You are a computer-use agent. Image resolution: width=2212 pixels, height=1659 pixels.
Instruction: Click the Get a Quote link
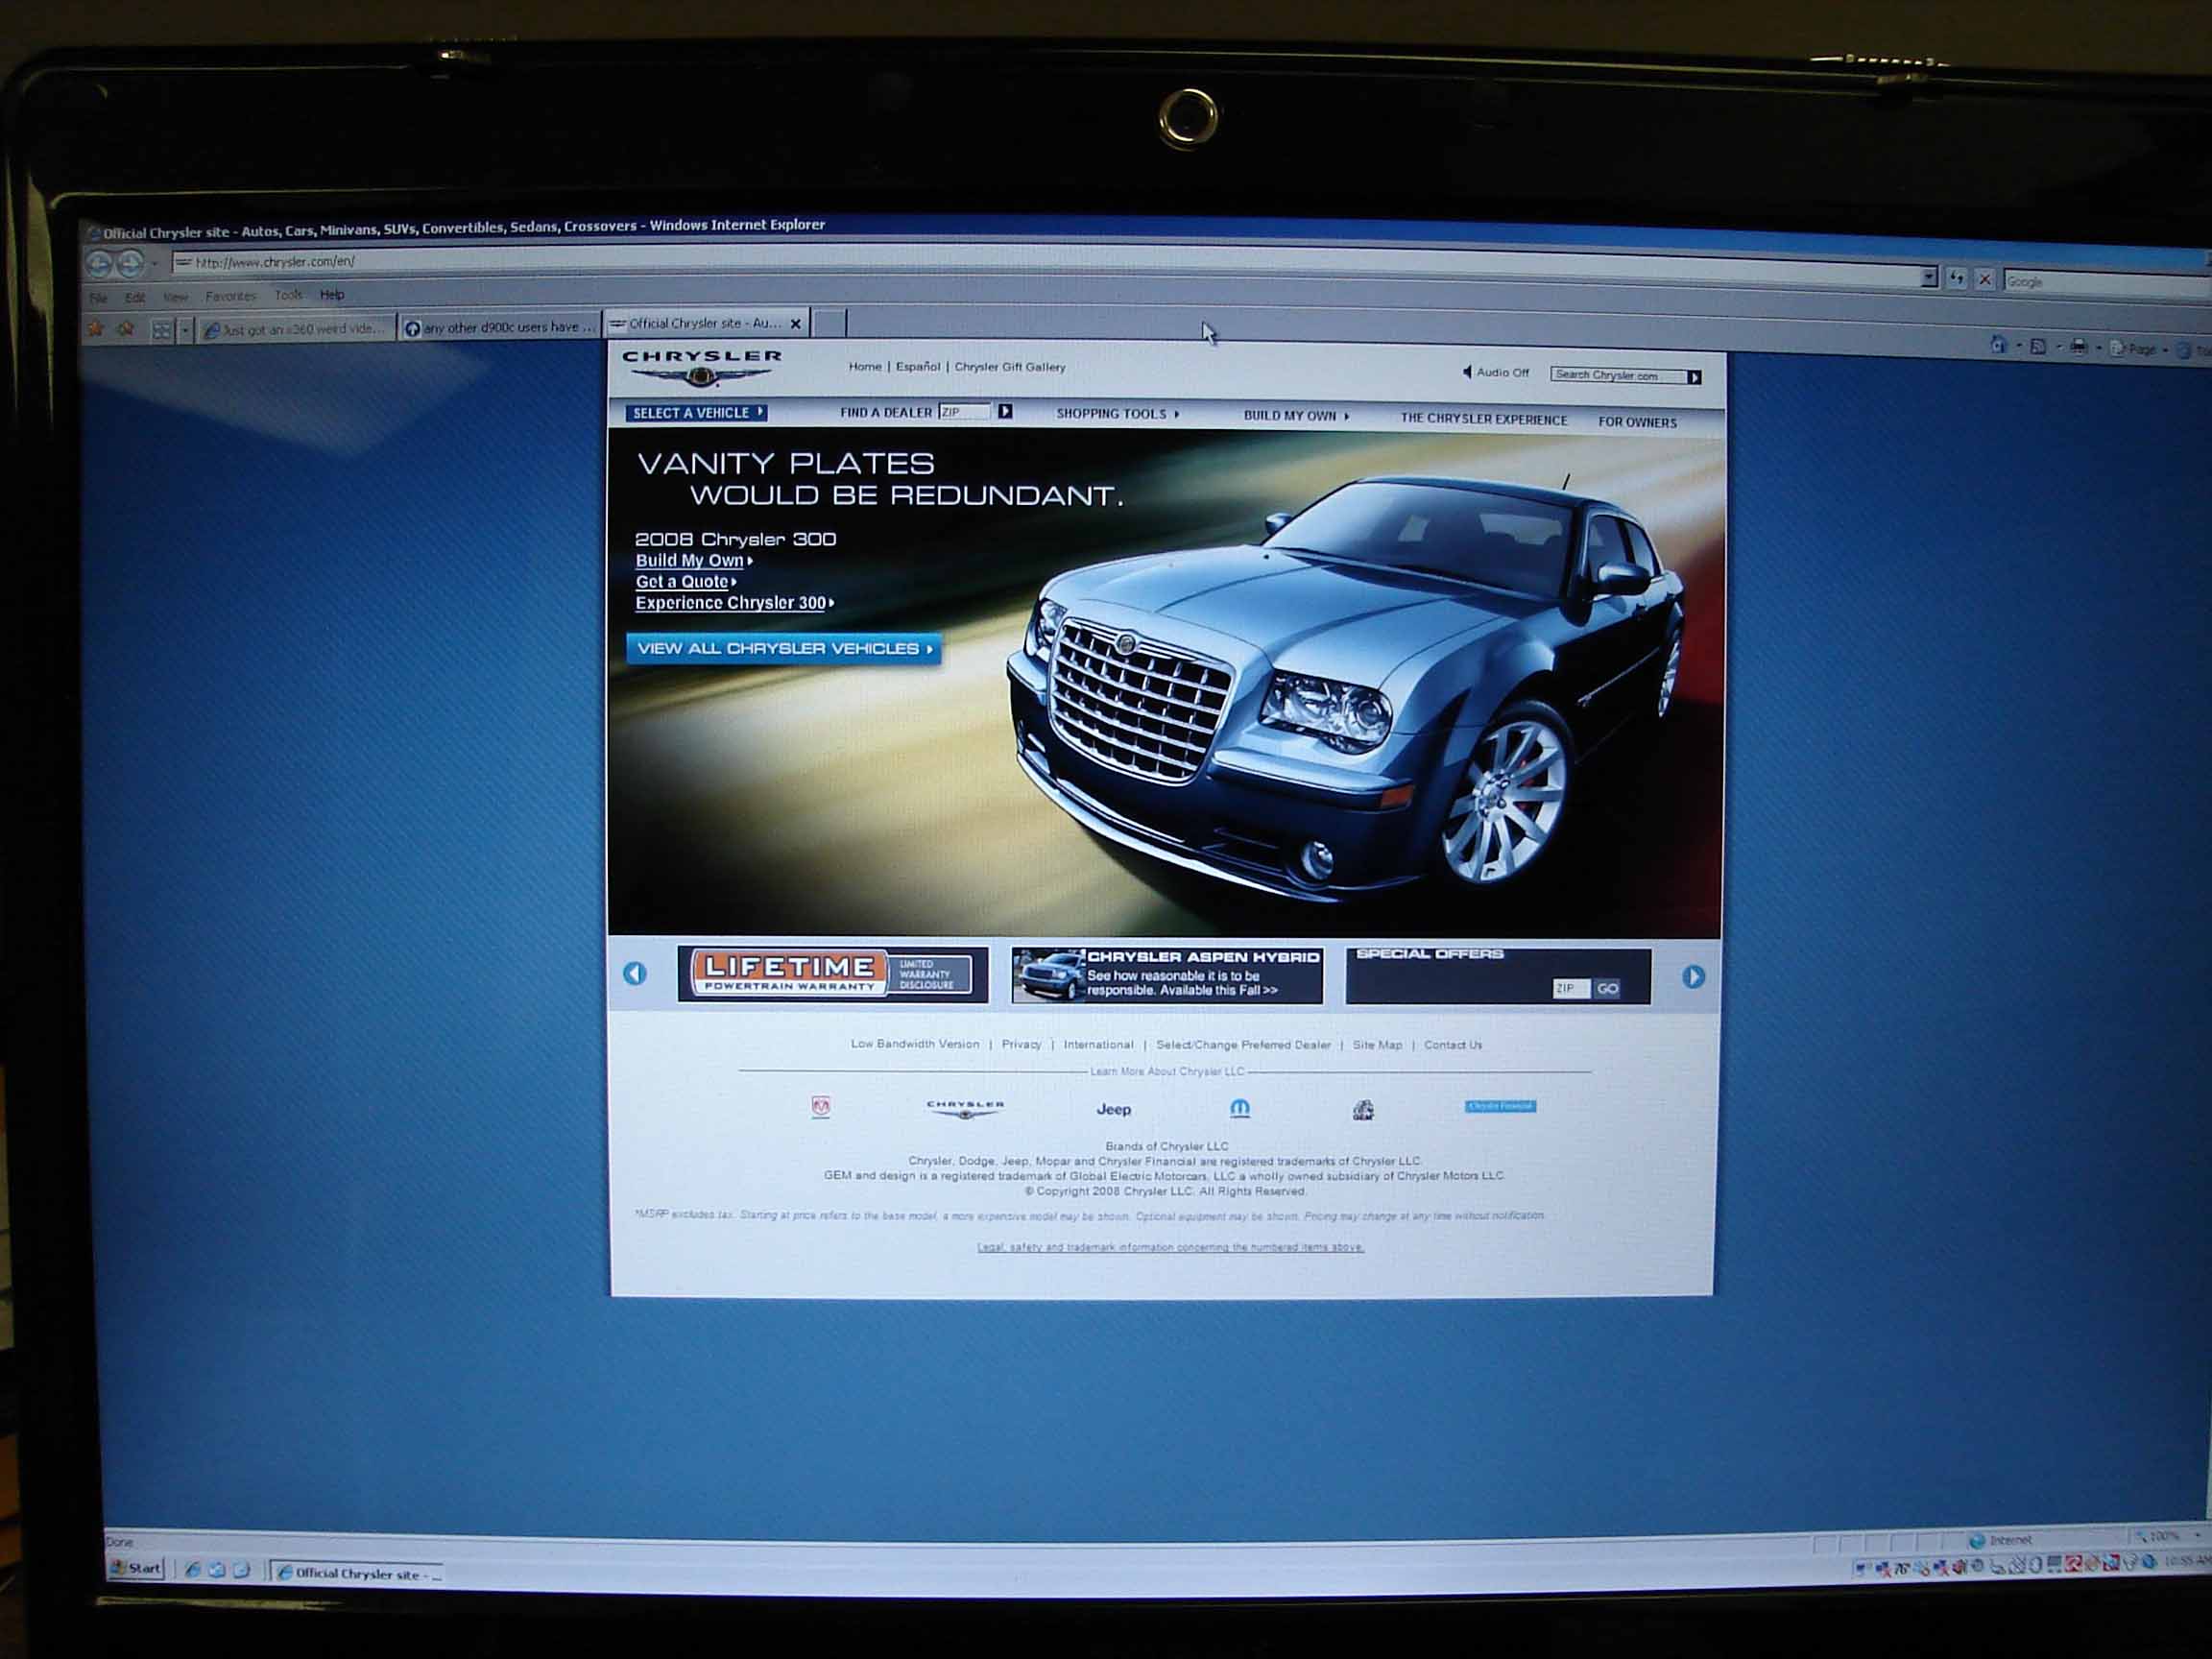click(x=685, y=582)
